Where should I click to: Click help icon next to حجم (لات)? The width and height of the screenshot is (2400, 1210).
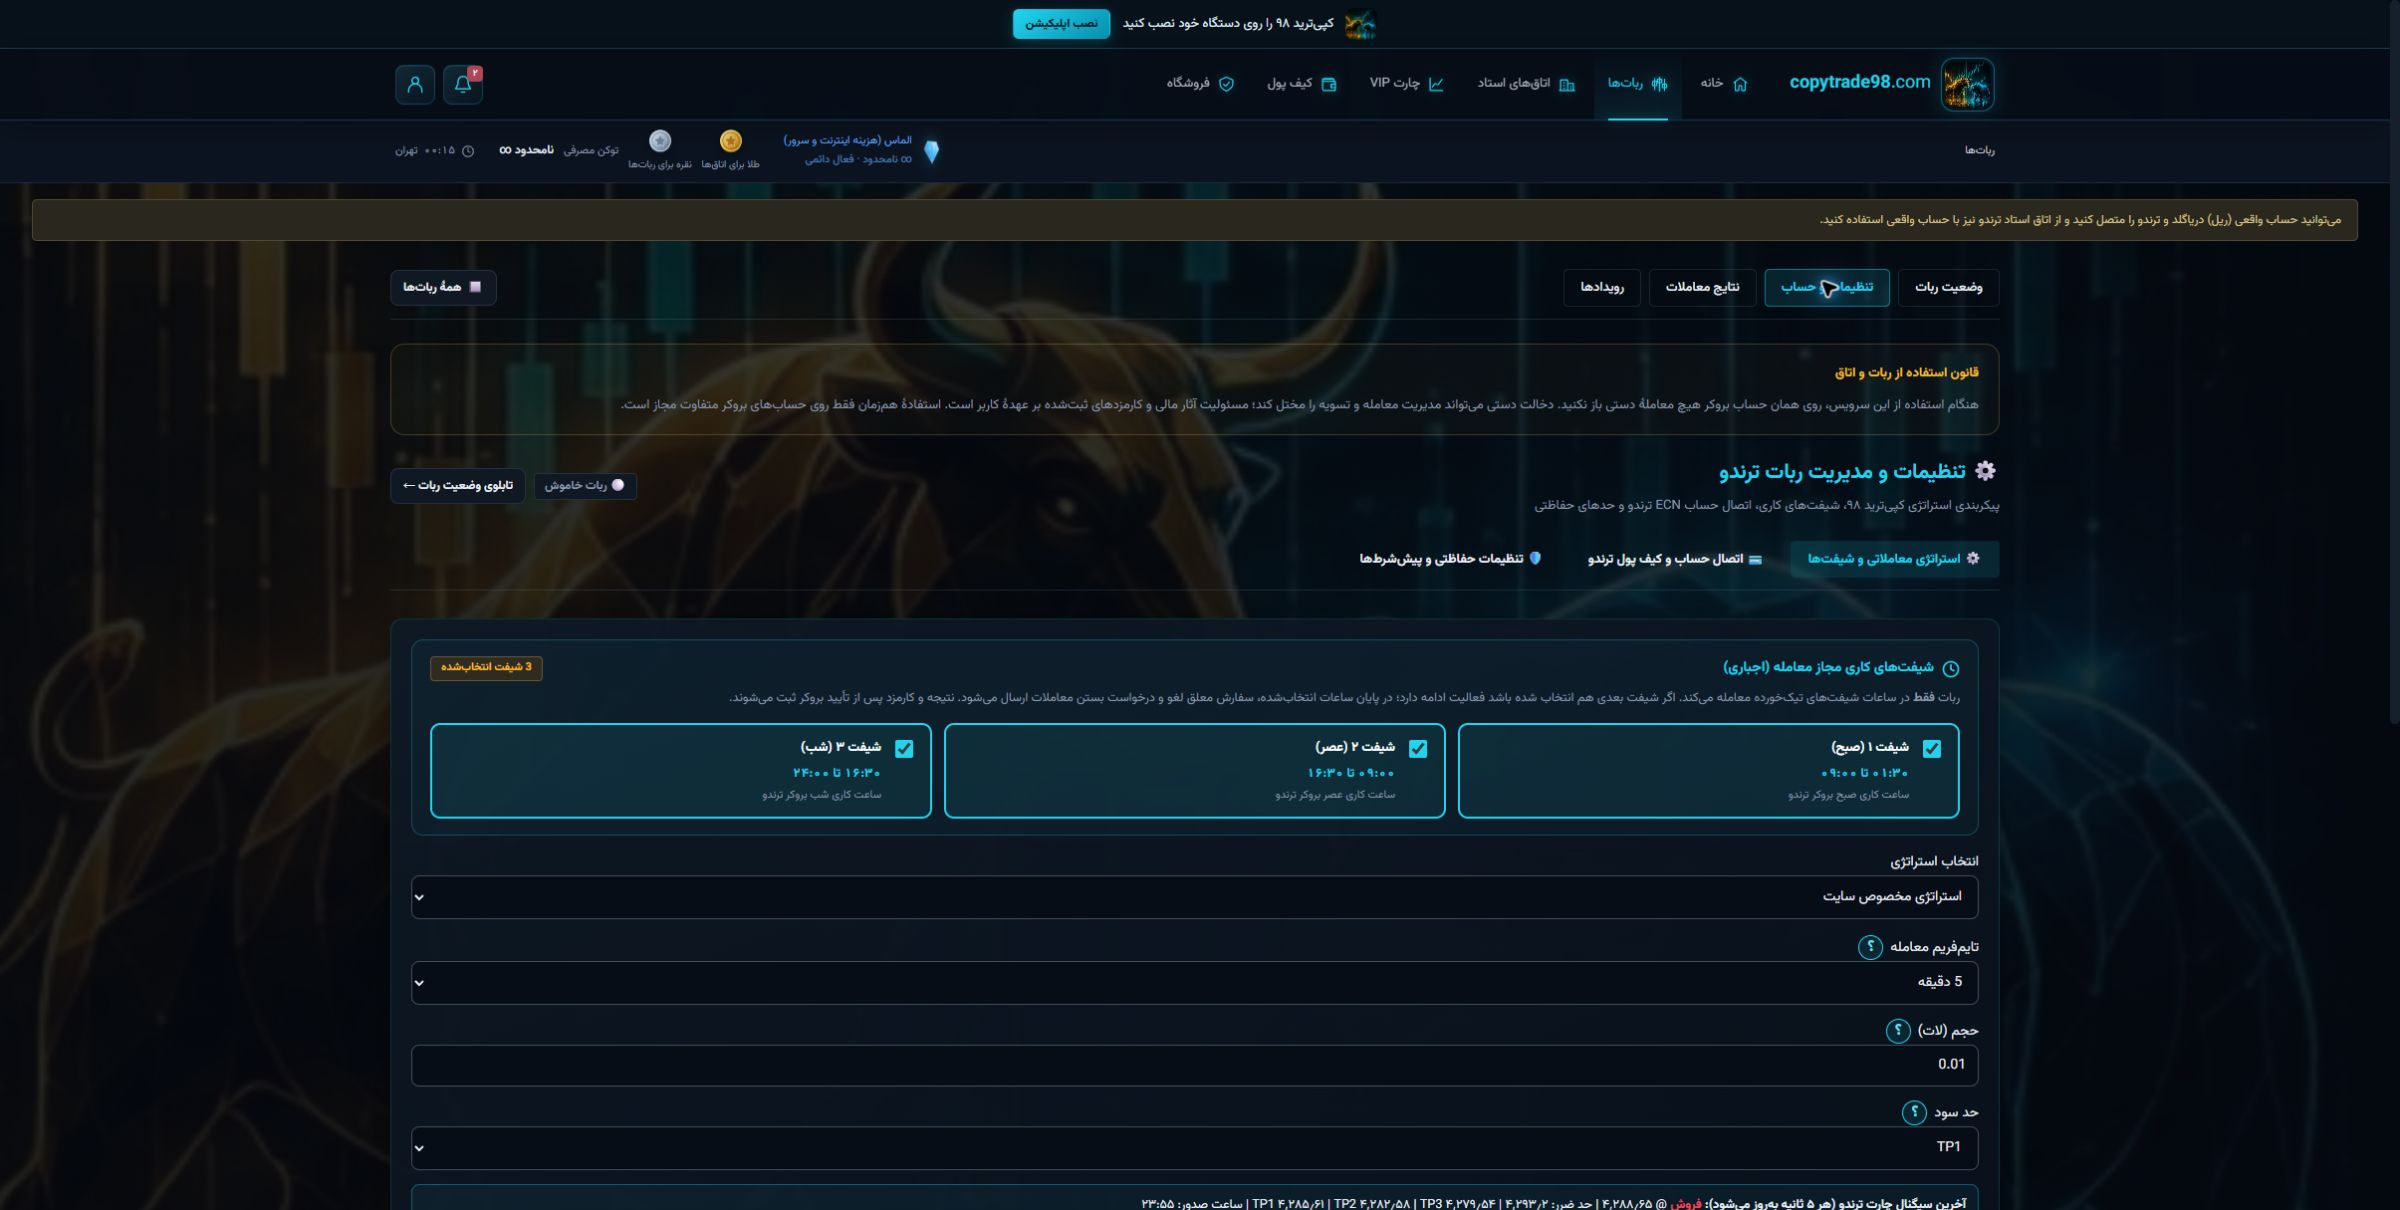coord(1898,1031)
